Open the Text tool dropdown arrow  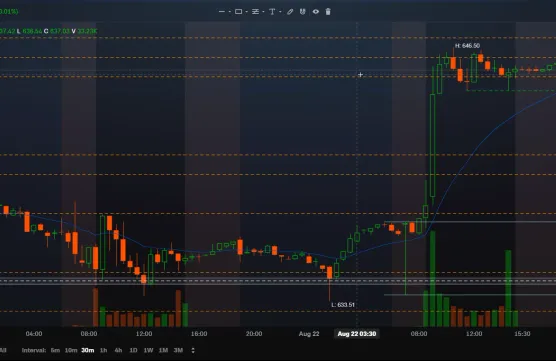tap(280, 12)
